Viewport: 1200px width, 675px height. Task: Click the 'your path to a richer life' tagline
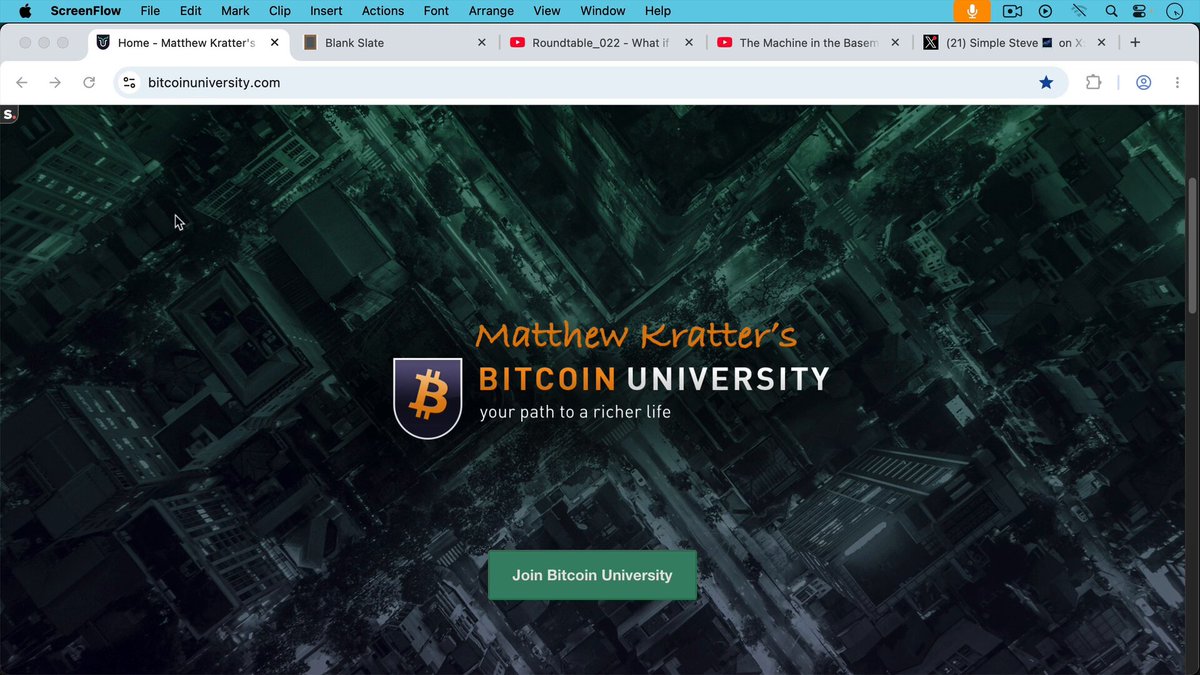pyautogui.click(x=575, y=412)
